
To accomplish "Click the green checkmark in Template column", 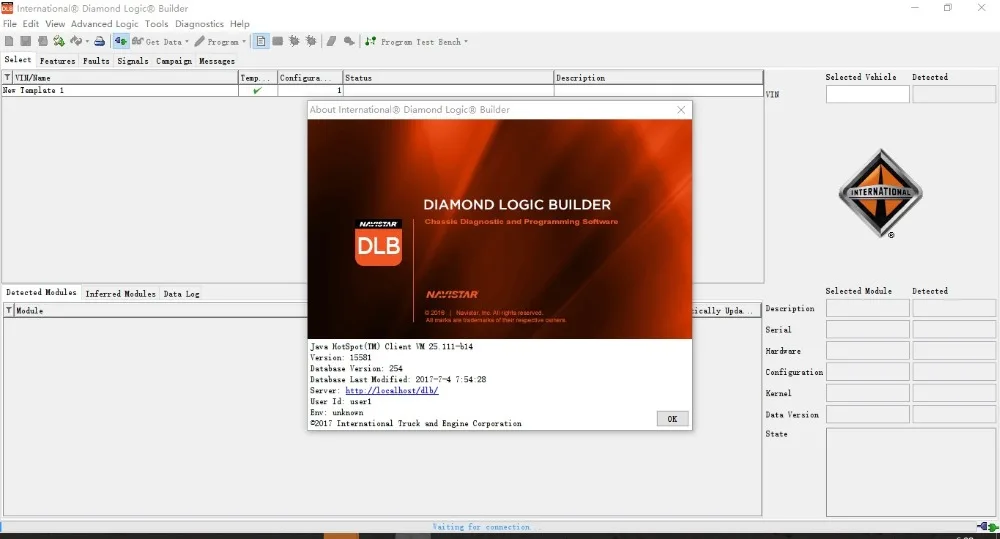I will coord(257,91).
